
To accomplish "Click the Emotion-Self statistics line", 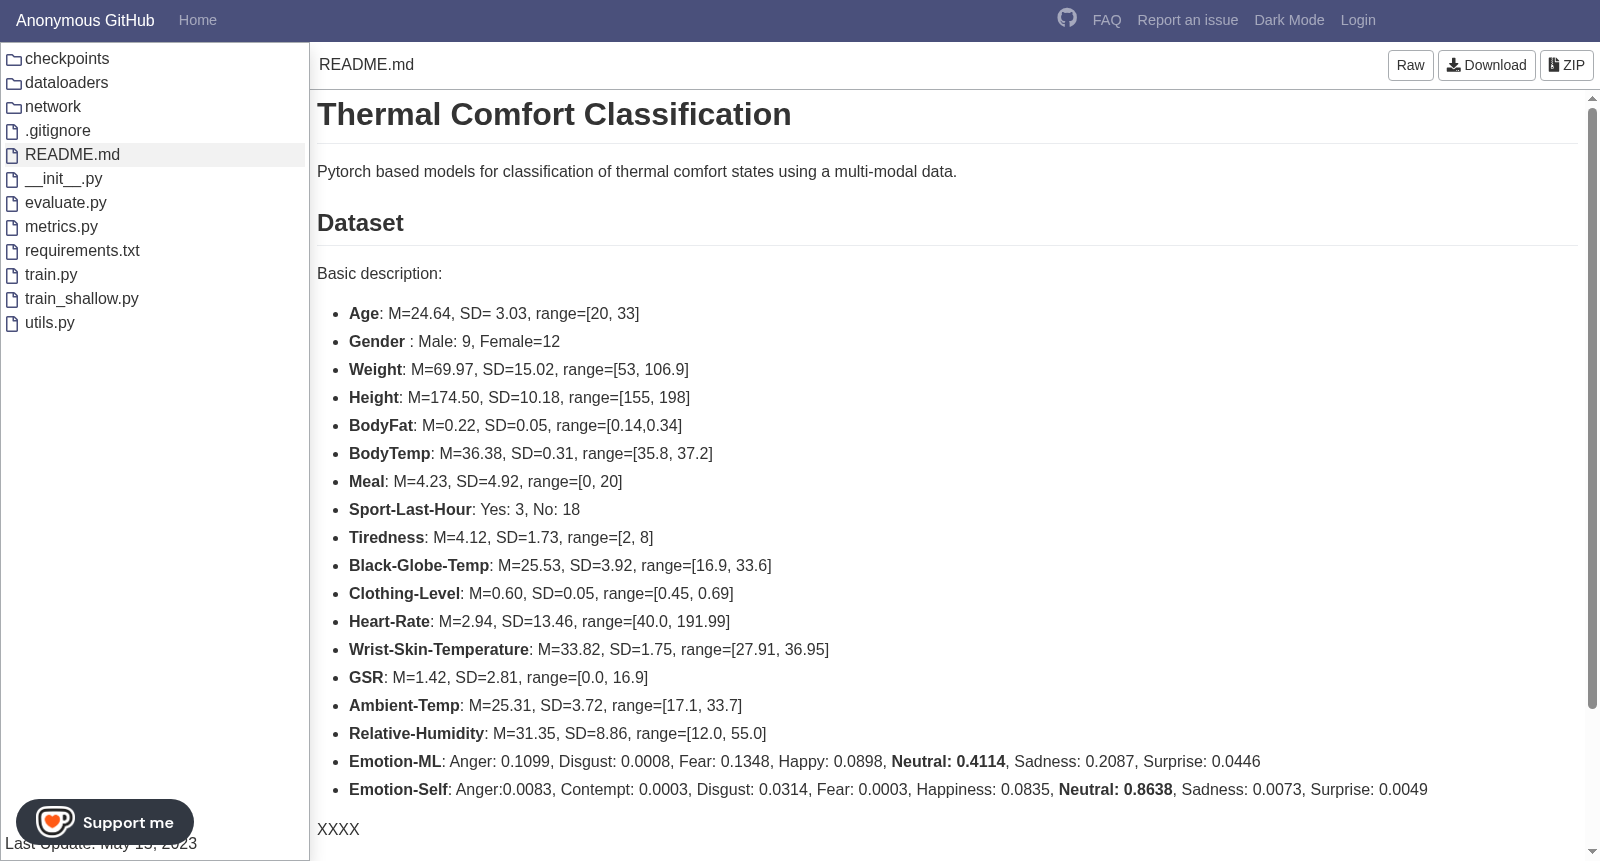I will 888,789.
